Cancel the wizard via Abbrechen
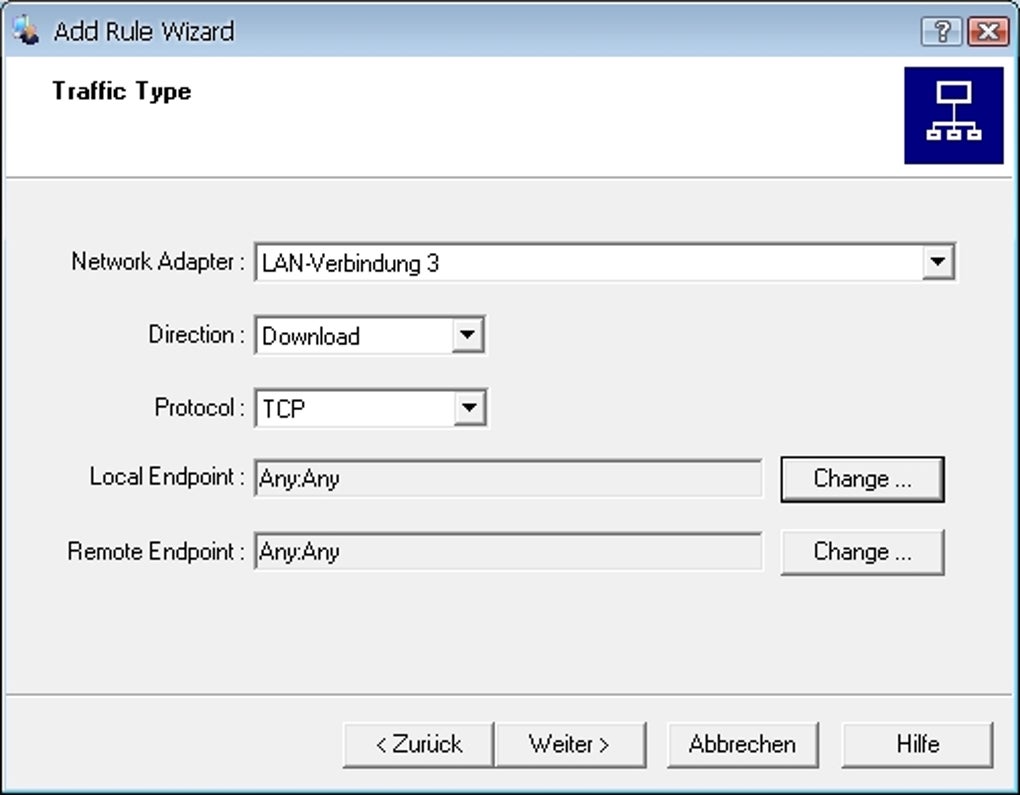This screenshot has width=1020, height=795. tap(742, 743)
